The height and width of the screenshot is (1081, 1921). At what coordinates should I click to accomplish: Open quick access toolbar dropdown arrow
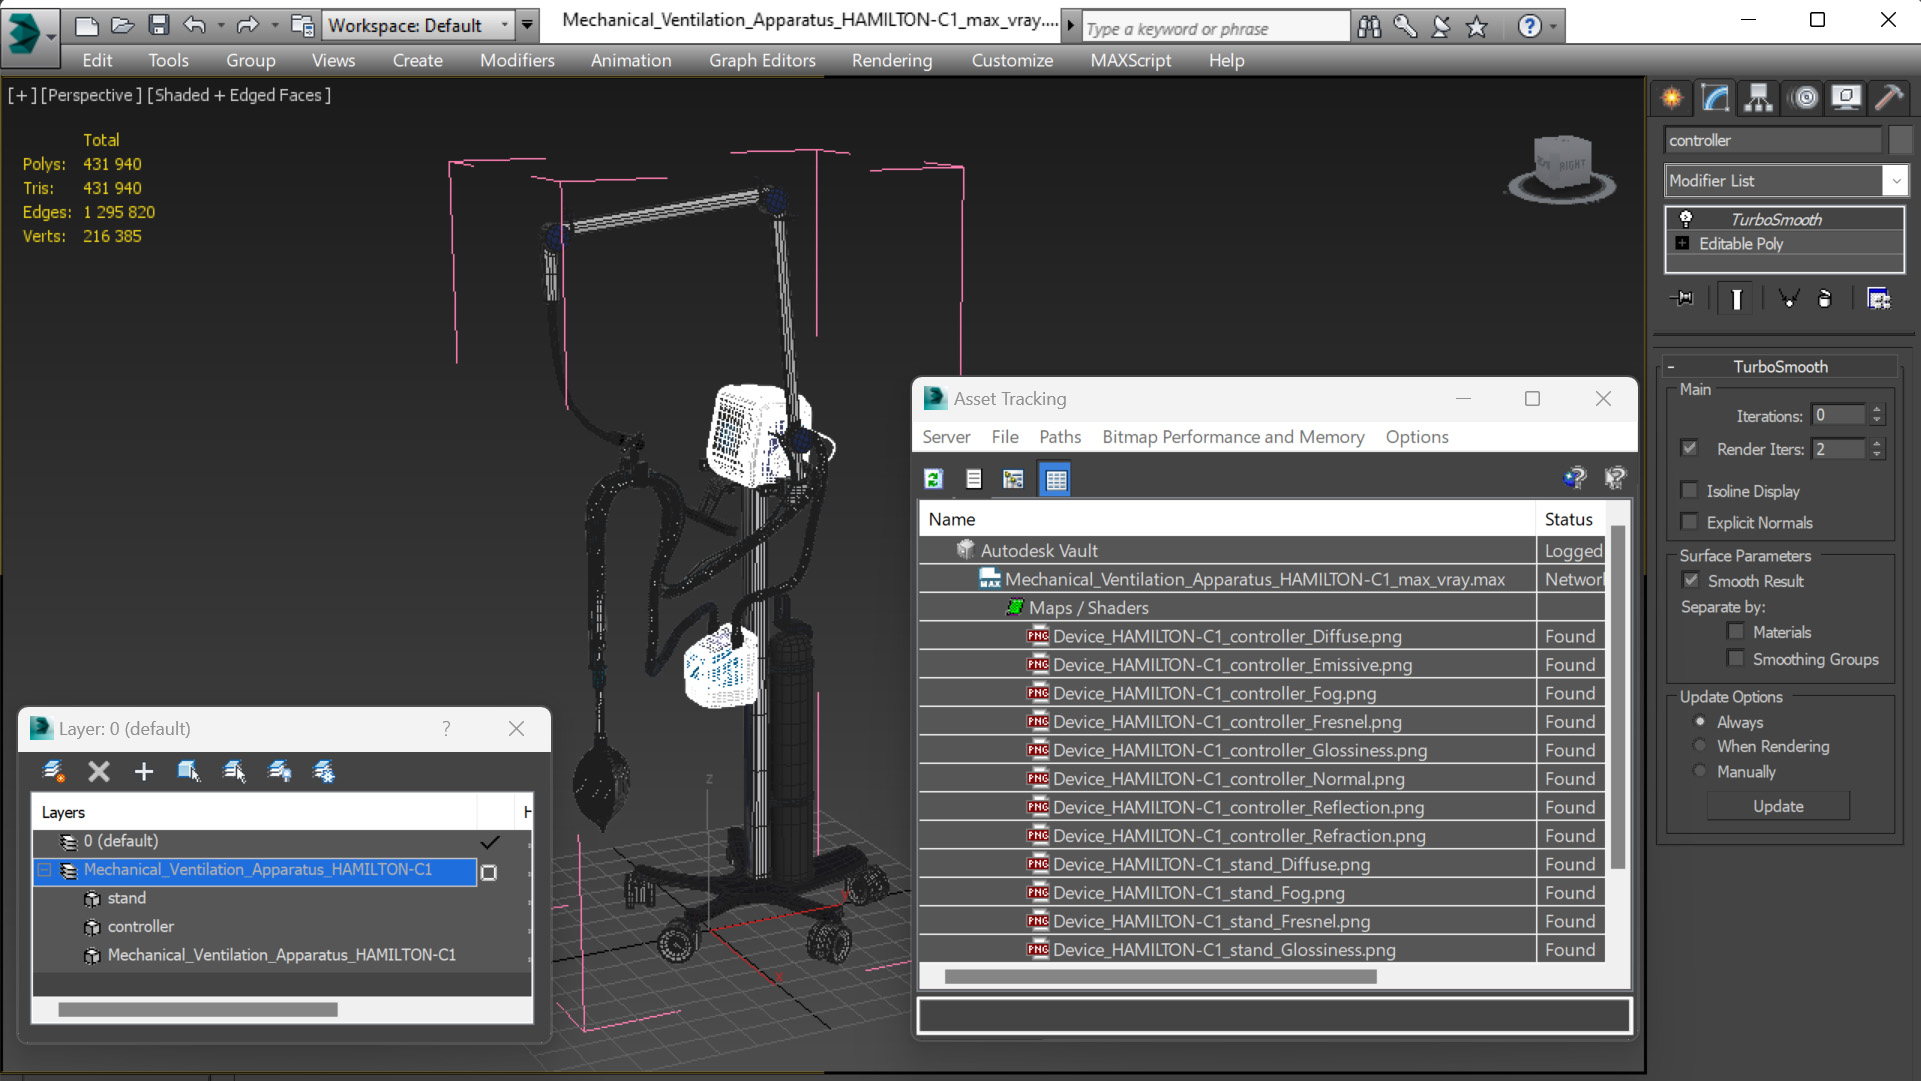click(x=527, y=25)
